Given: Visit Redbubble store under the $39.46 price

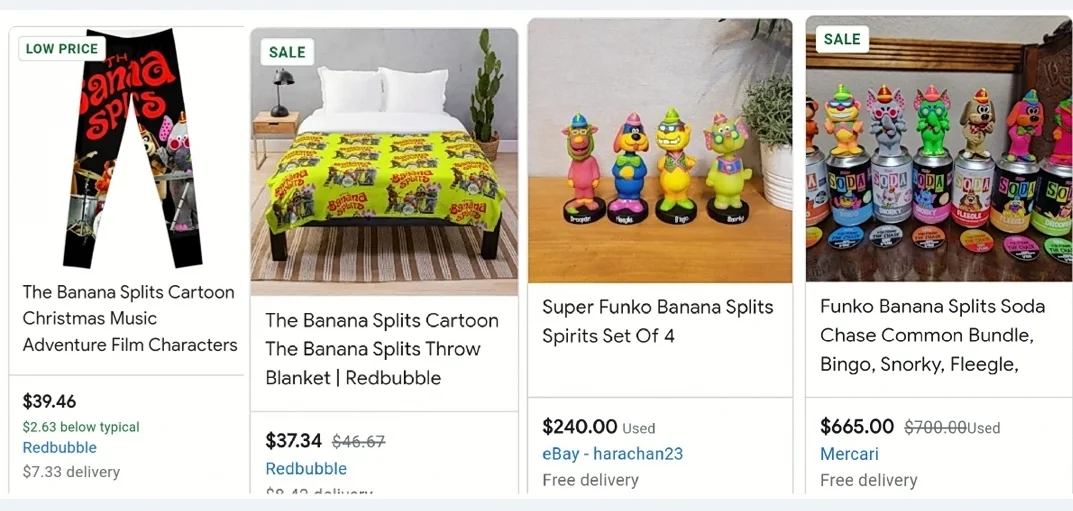Looking at the screenshot, I should point(60,448).
